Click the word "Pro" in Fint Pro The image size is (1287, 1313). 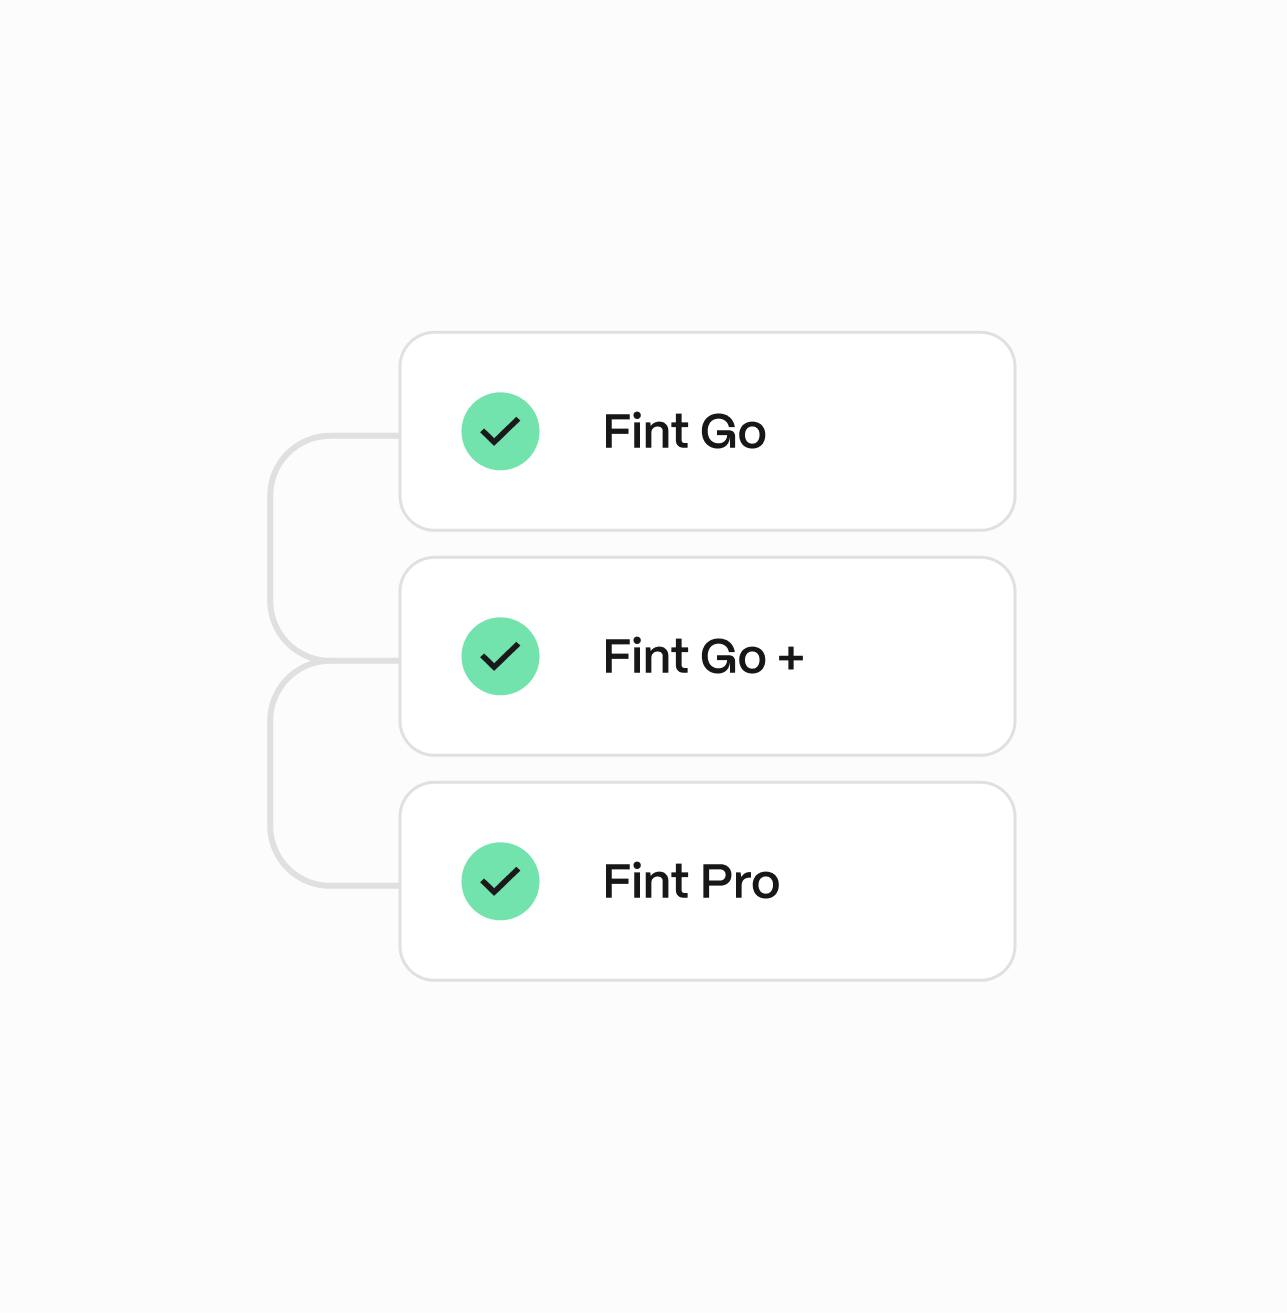tap(740, 882)
